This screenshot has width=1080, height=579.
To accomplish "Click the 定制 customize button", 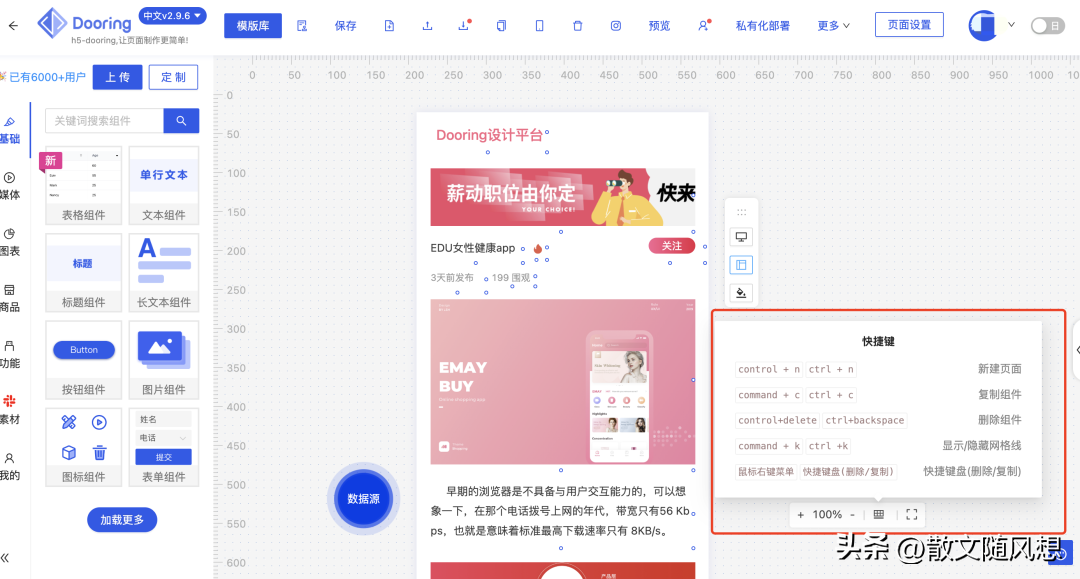I will (174, 77).
